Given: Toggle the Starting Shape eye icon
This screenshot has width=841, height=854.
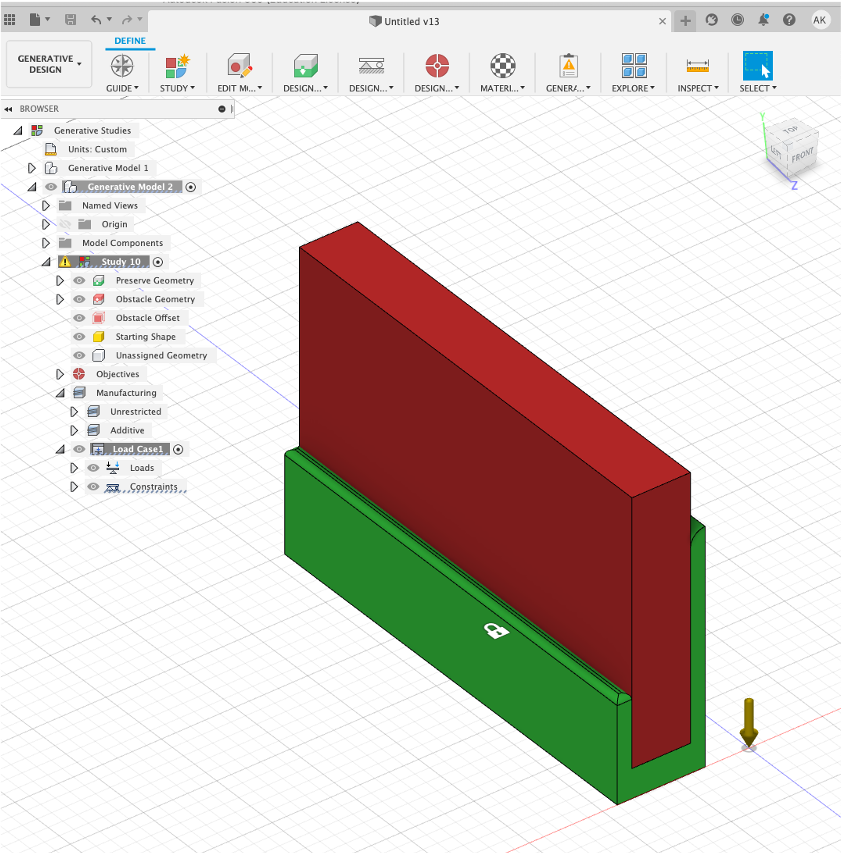Looking at the screenshot, I should coord(80,337).
